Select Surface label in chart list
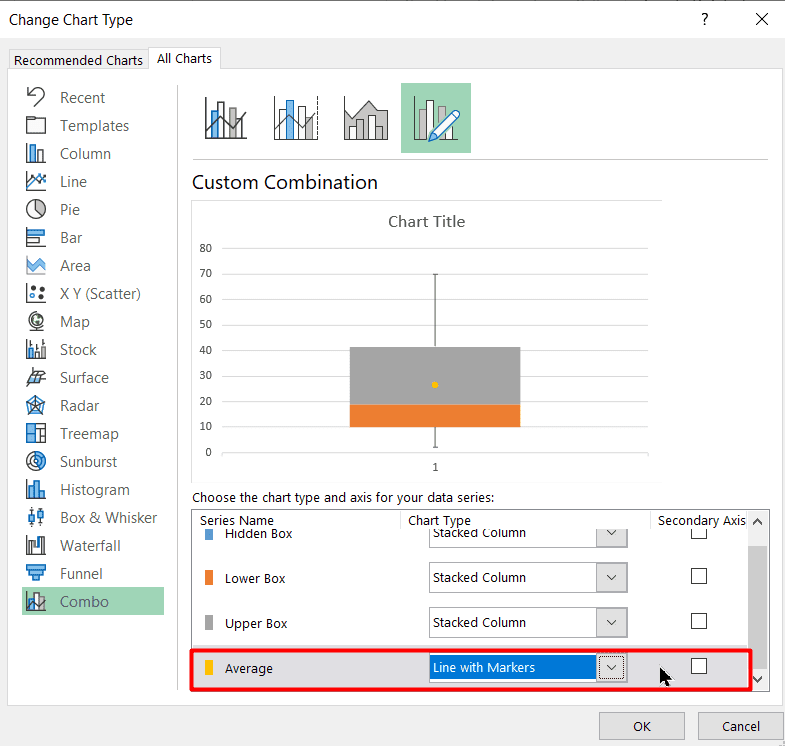The height and width of the screenshot is (746, 785). [84, 378]
